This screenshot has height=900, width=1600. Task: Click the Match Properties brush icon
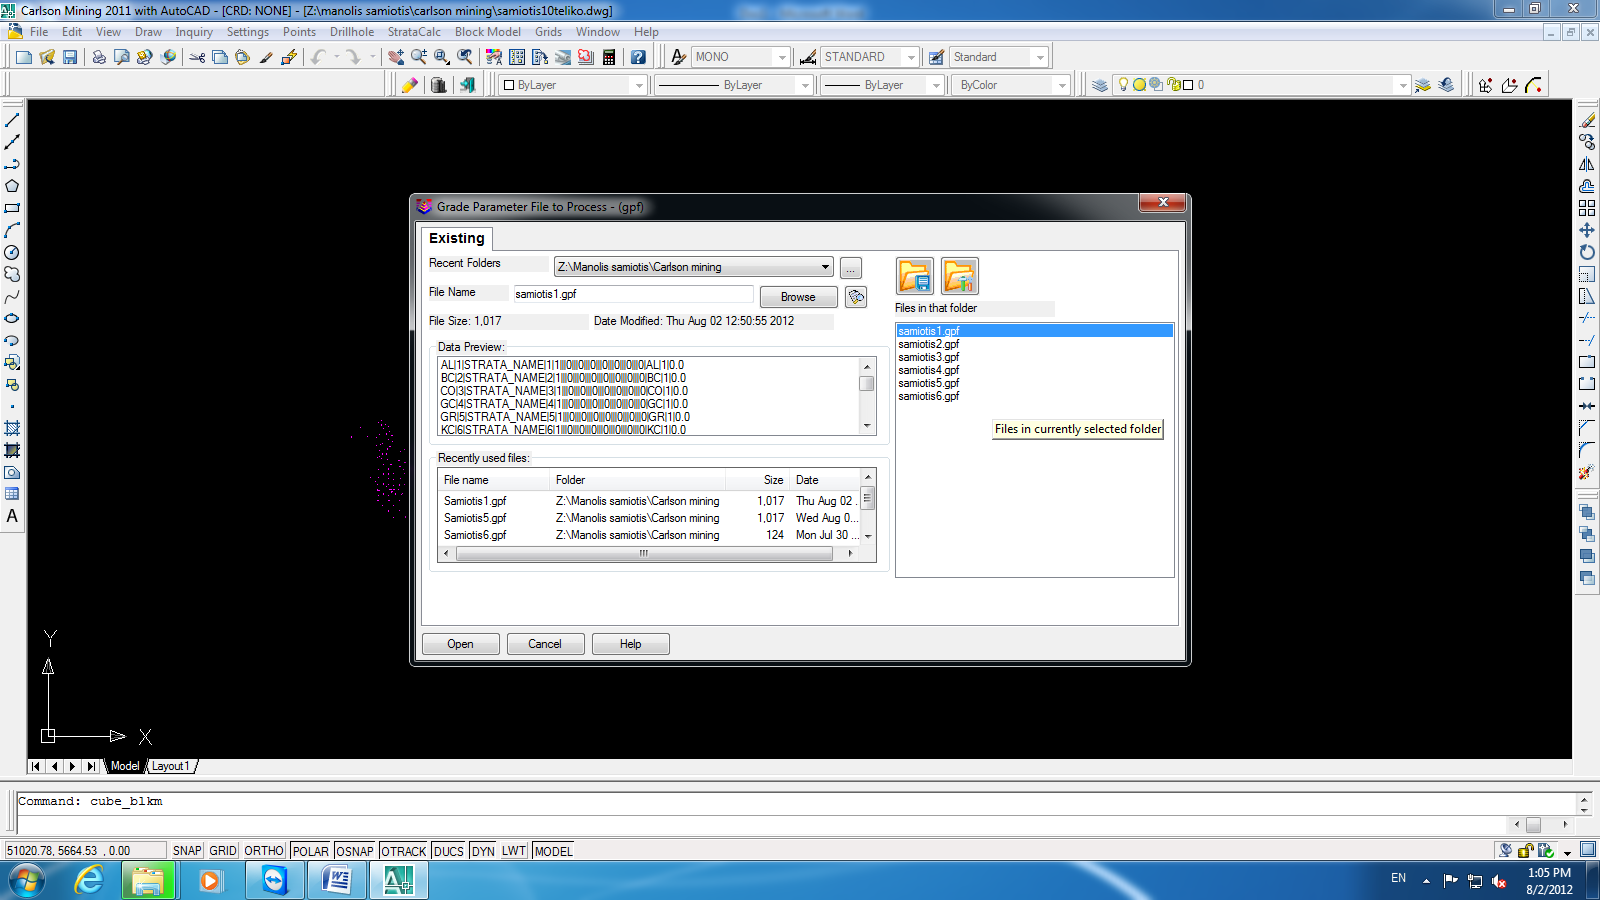click(x=266, y=57)
